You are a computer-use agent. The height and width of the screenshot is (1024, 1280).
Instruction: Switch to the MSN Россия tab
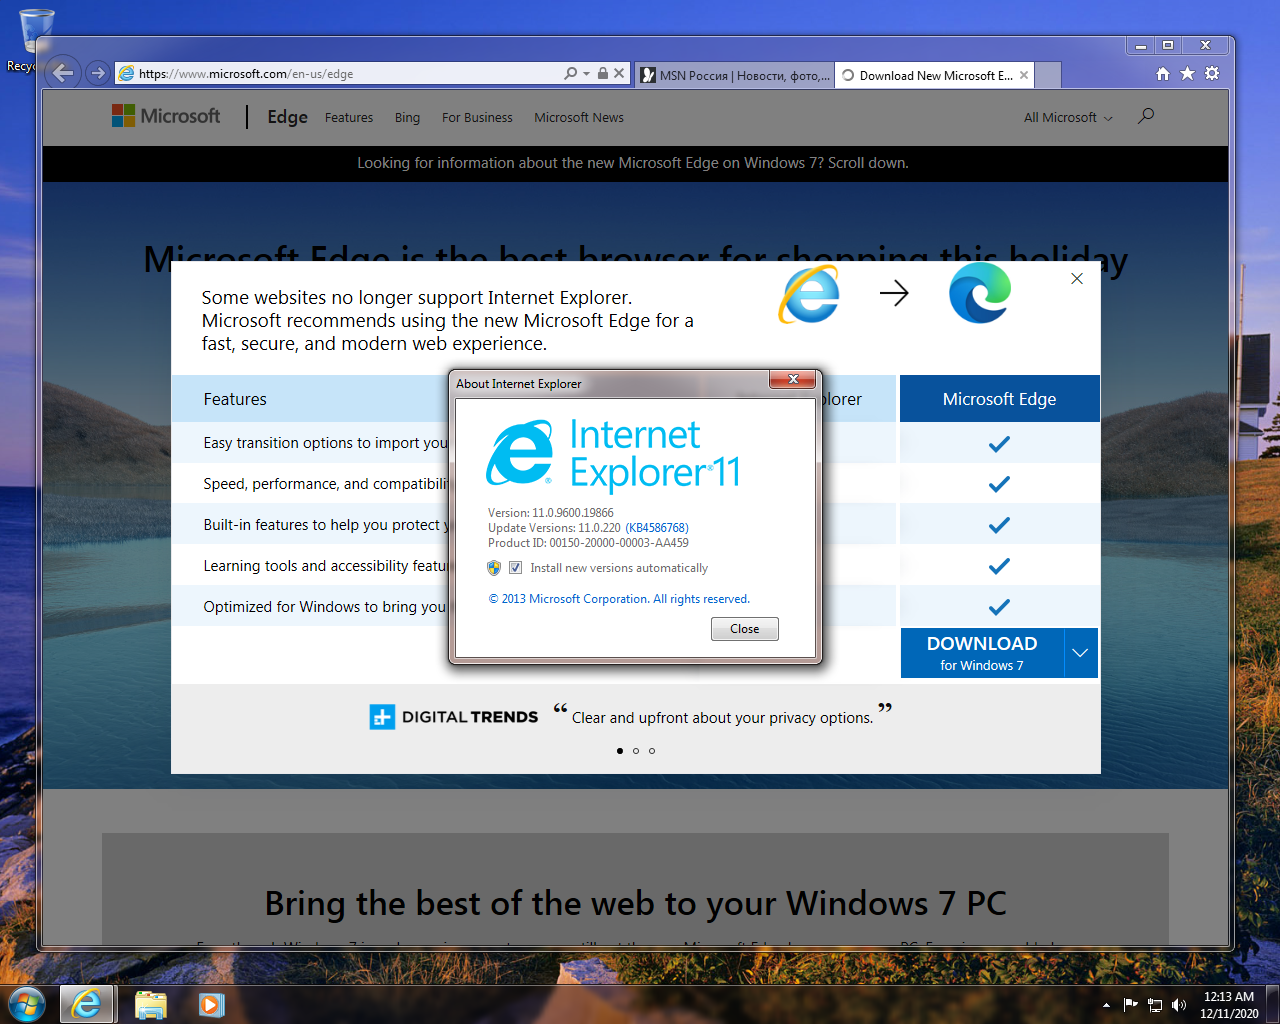734,75
